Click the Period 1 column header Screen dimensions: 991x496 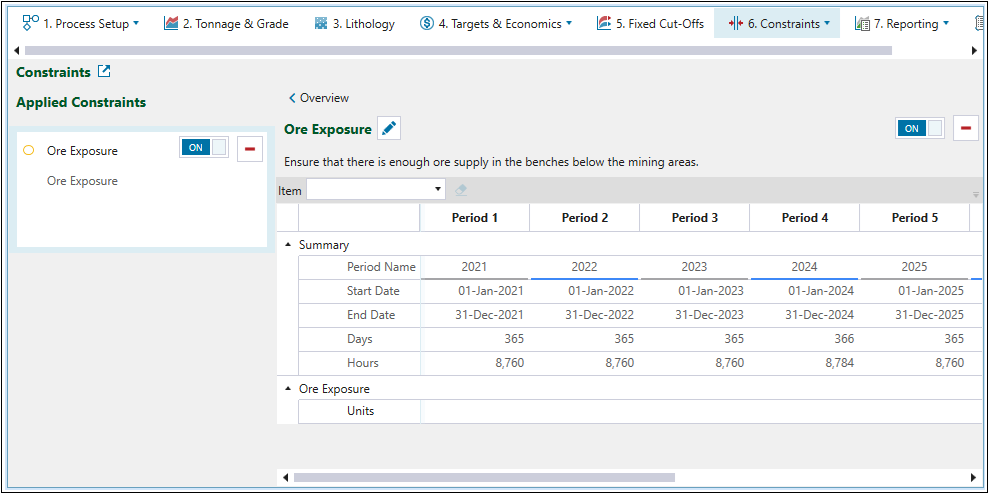click(475, 218)
